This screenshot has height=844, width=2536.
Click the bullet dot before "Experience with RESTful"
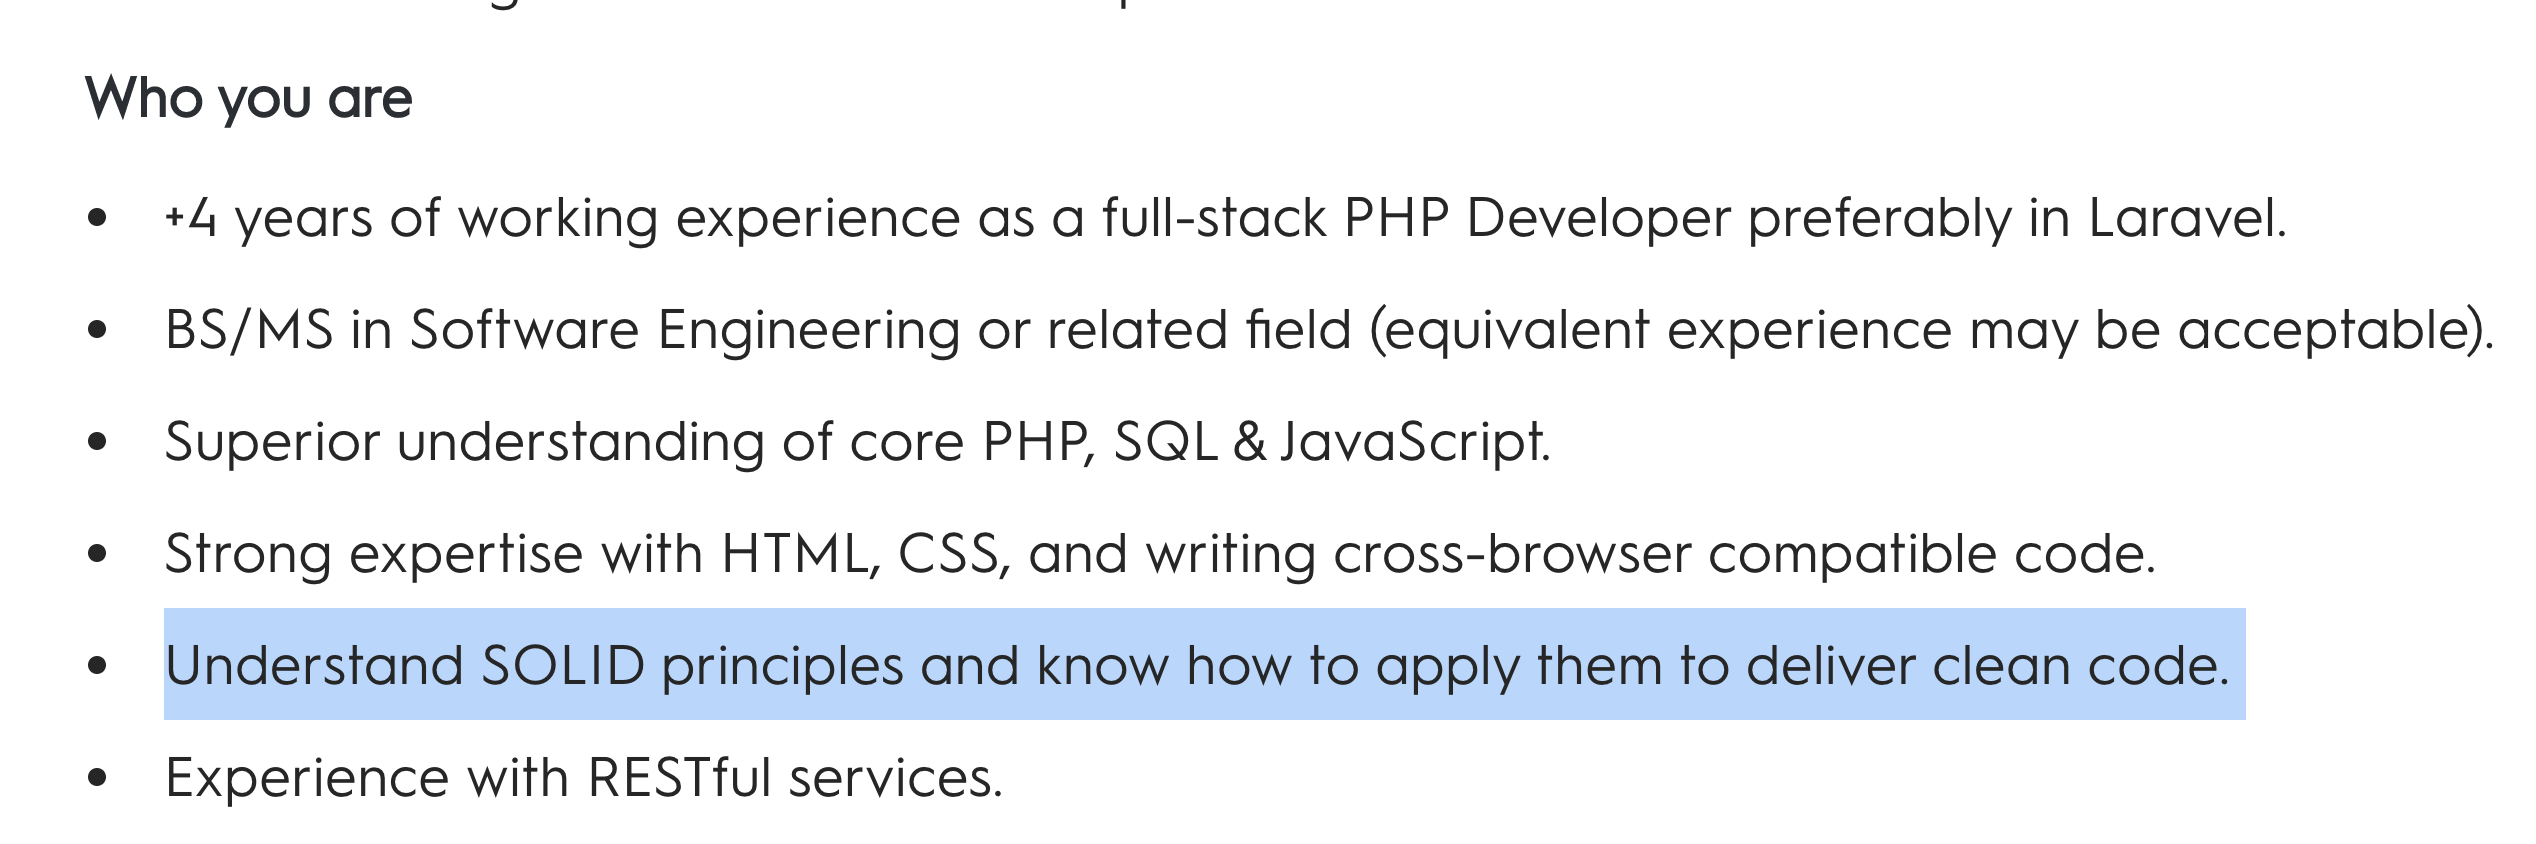click(97, 777)
